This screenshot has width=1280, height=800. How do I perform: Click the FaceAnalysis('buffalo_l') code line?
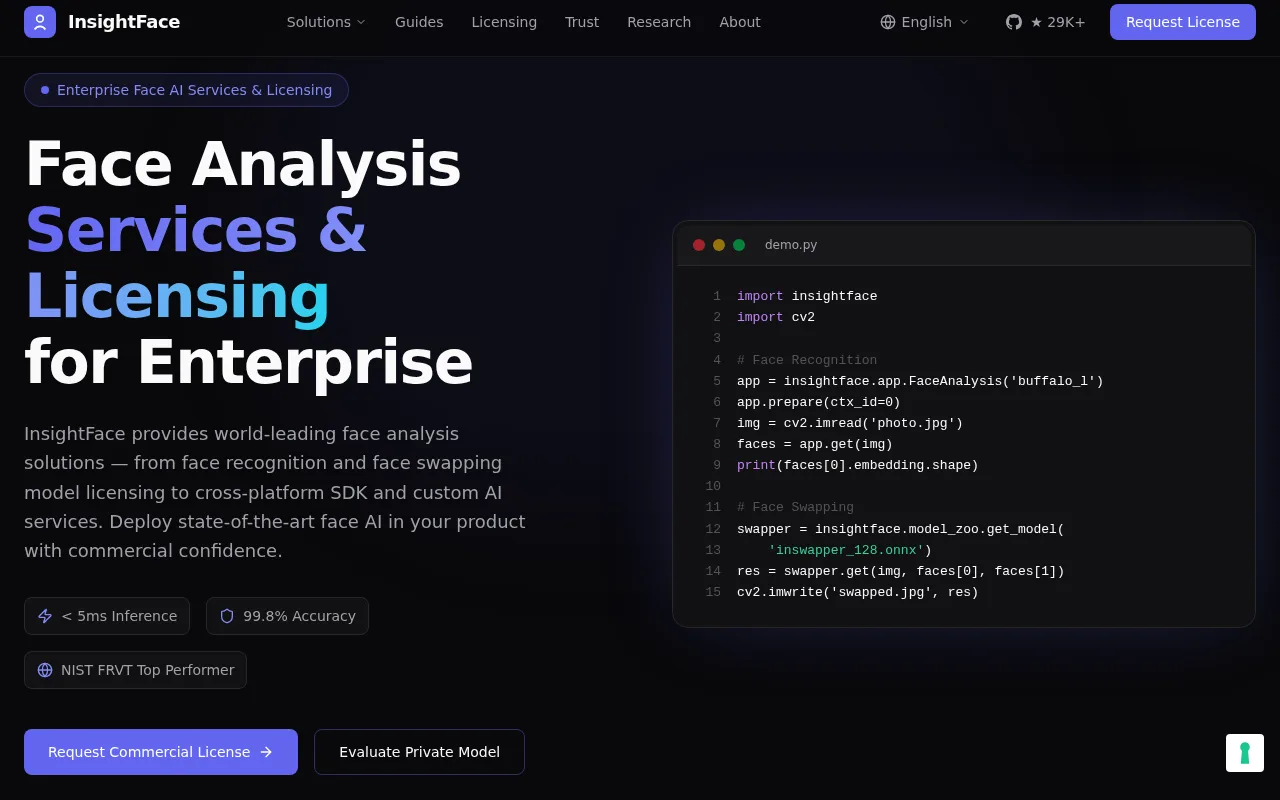(920, 381)
